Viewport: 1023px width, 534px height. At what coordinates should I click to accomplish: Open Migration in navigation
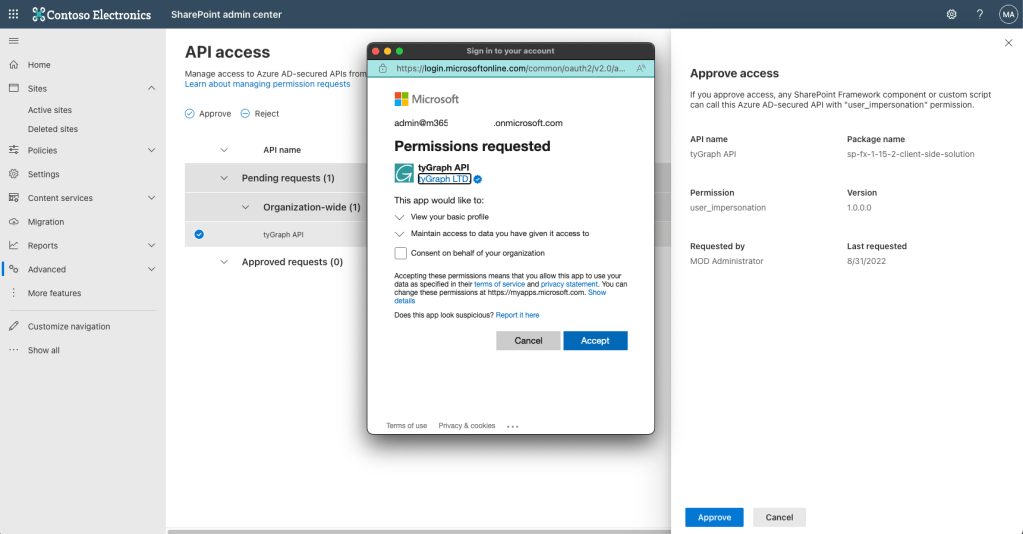pos(46,222)
